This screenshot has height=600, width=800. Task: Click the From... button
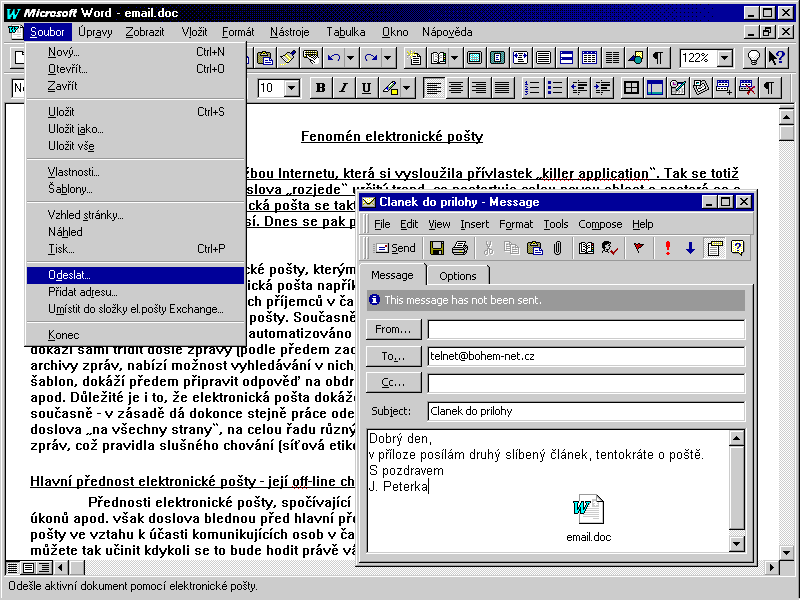393,330
